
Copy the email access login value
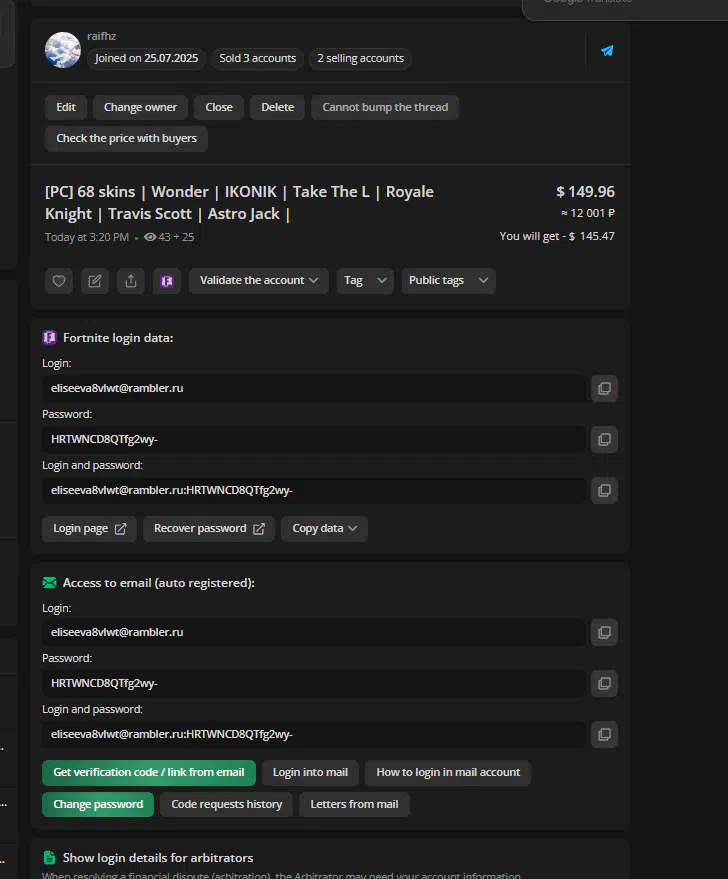604,632
